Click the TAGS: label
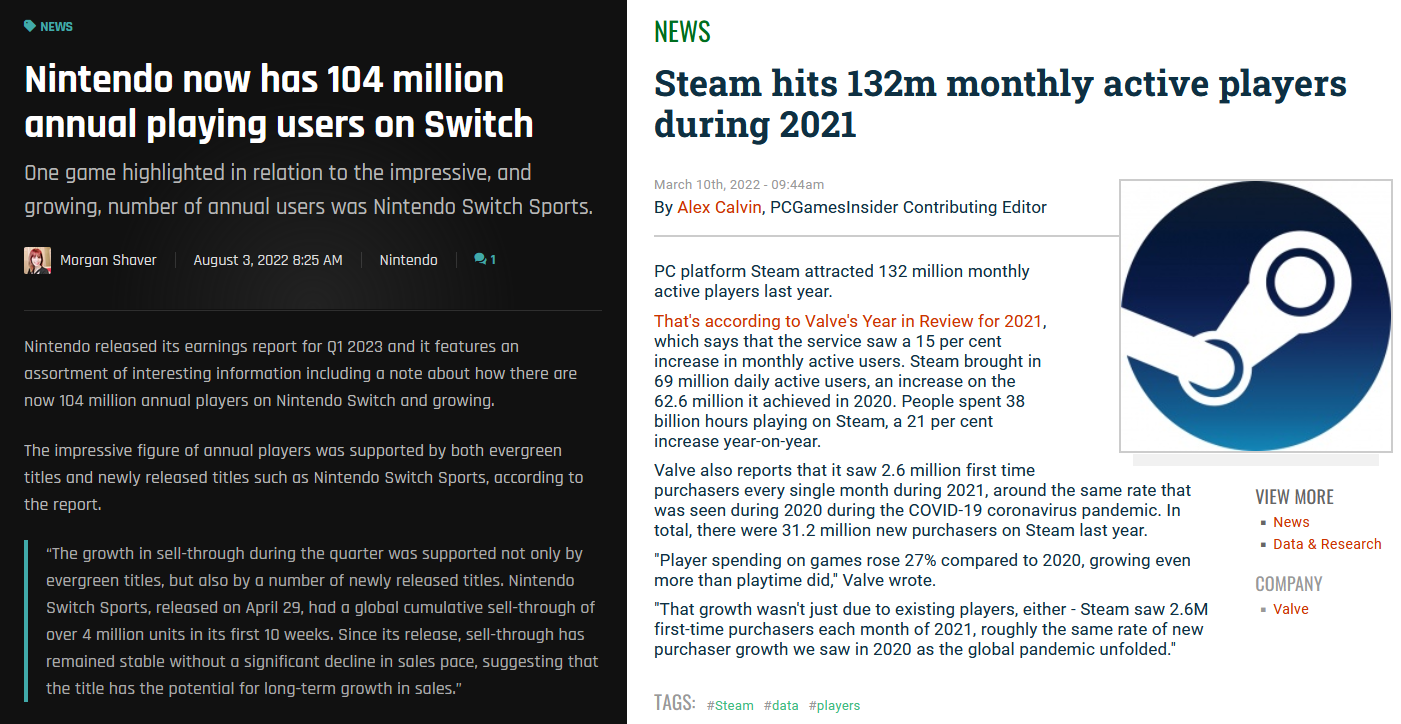Viewport: 1401px width, 724px height. coord(674,703)
